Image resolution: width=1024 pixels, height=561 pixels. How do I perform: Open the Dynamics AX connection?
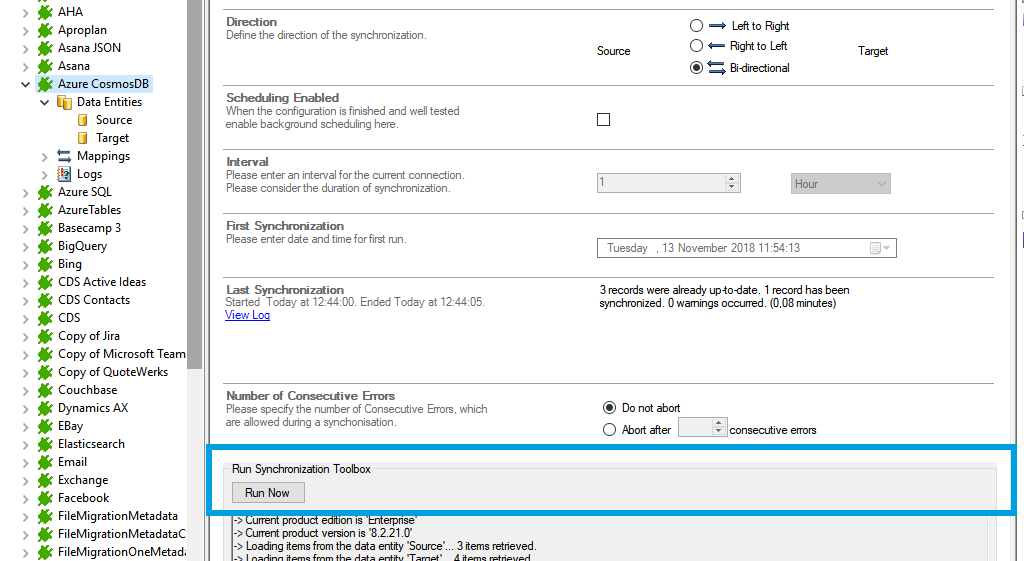pyautogui.click(x=92, y=408)
